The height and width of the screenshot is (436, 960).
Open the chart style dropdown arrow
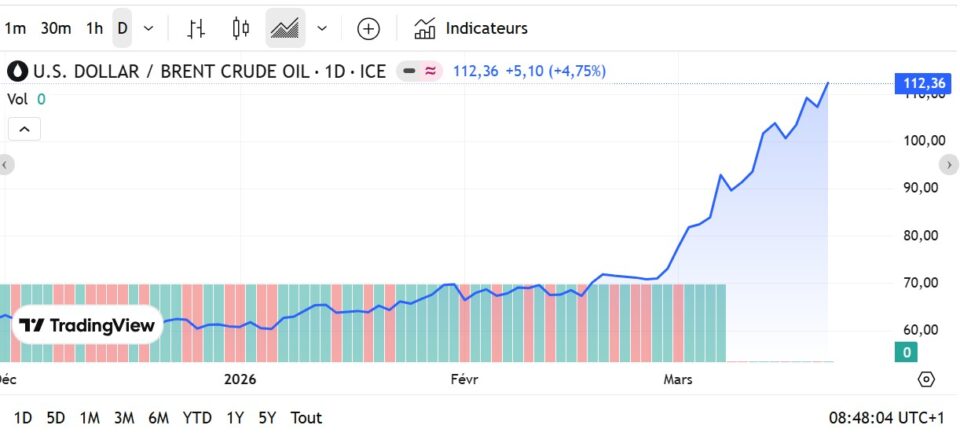coord(322,28)
